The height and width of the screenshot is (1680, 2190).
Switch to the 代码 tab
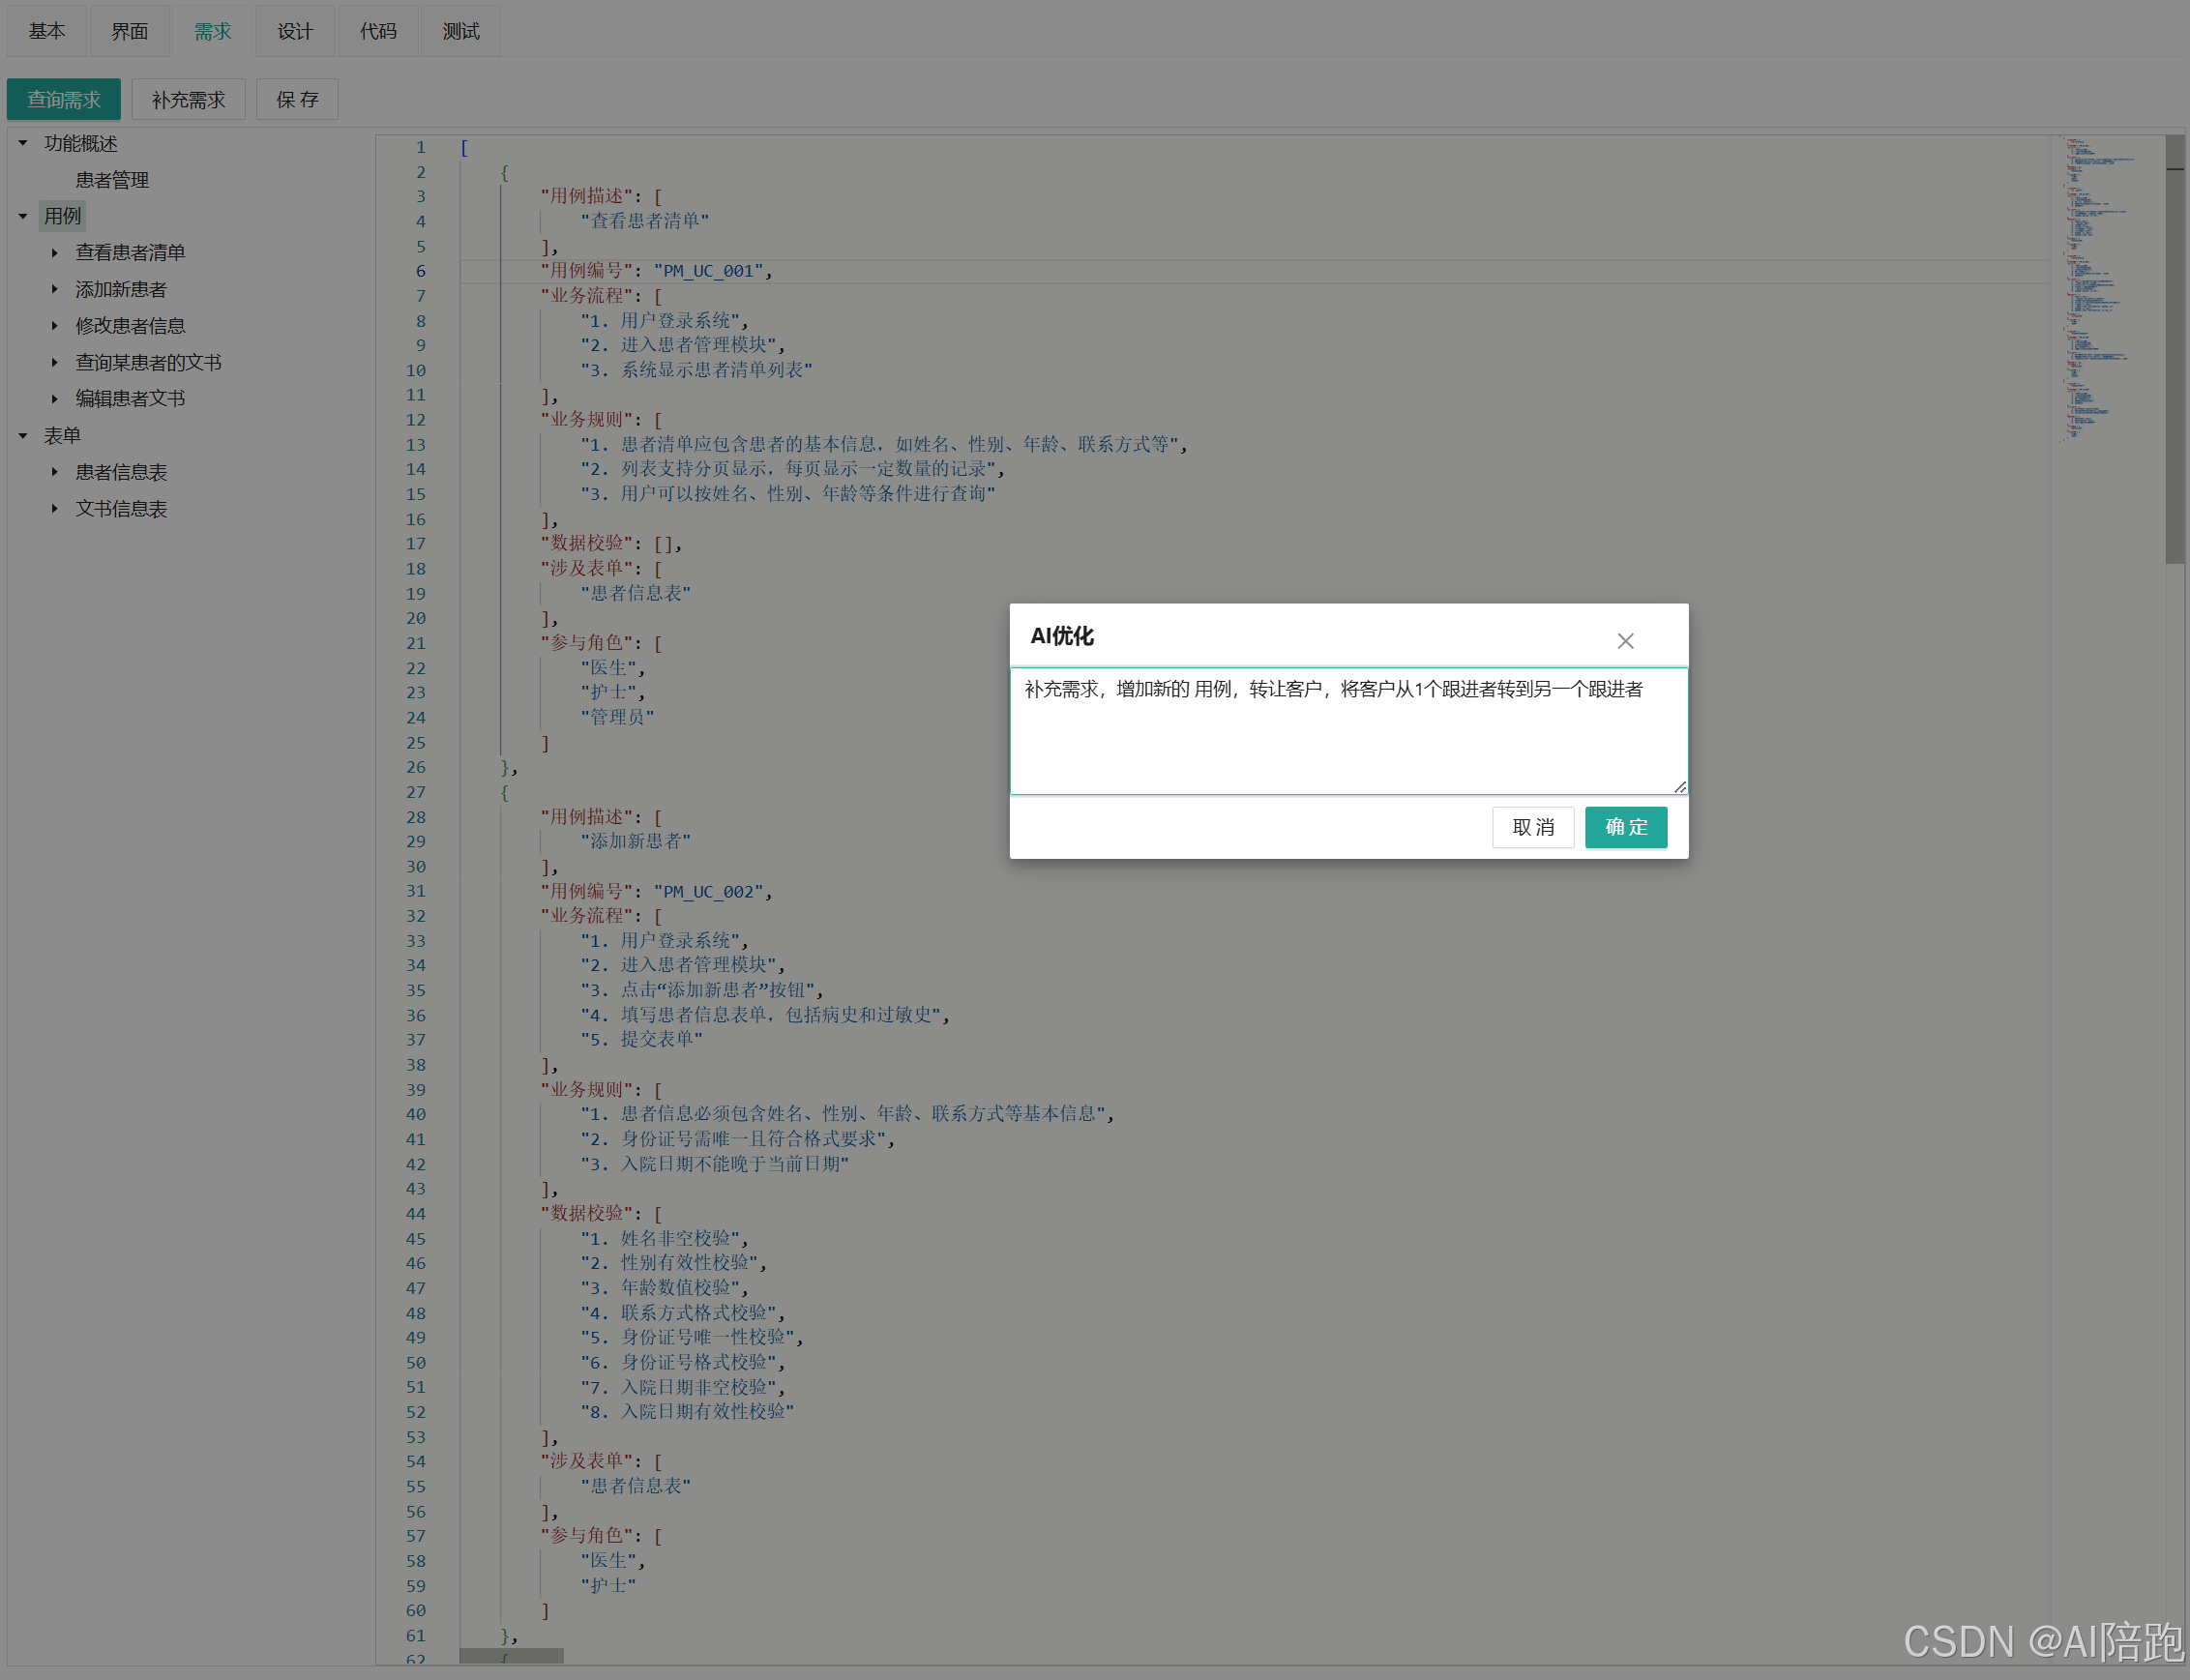tap(378, 31)
